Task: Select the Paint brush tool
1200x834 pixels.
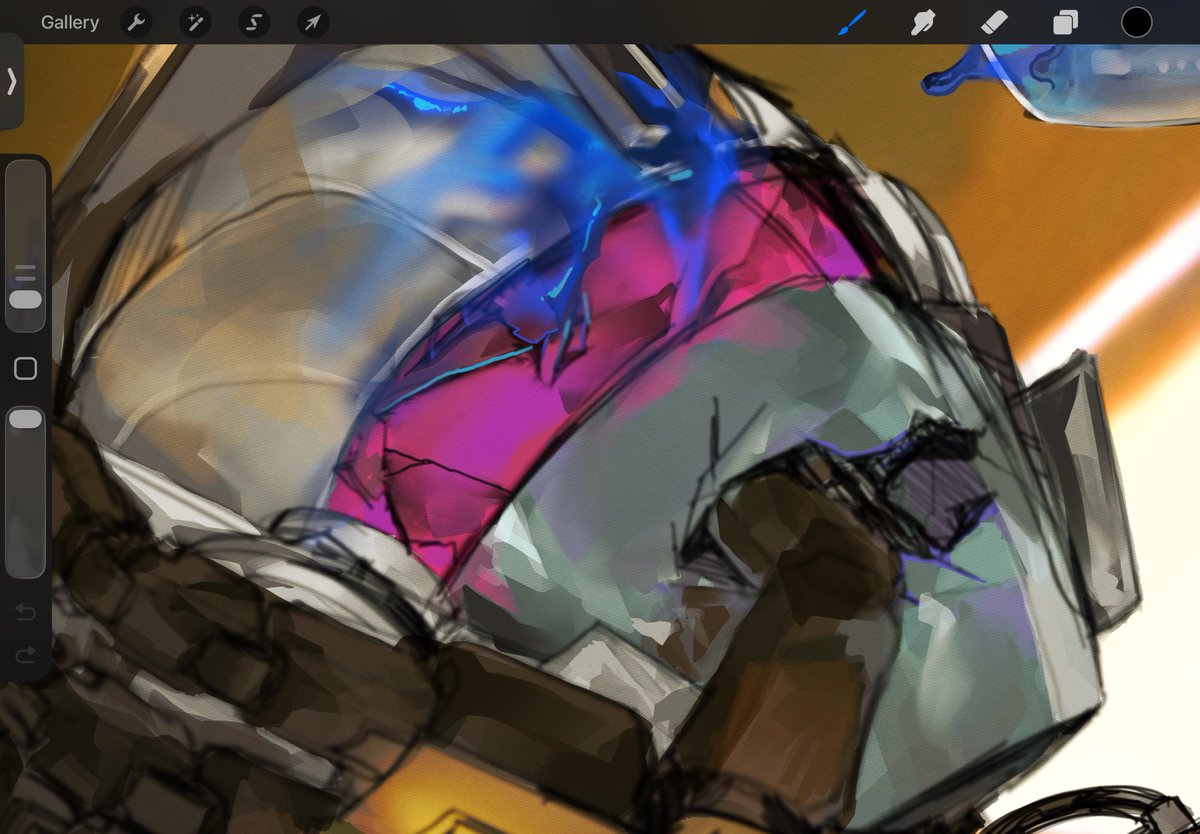Action: click(852, 22)
